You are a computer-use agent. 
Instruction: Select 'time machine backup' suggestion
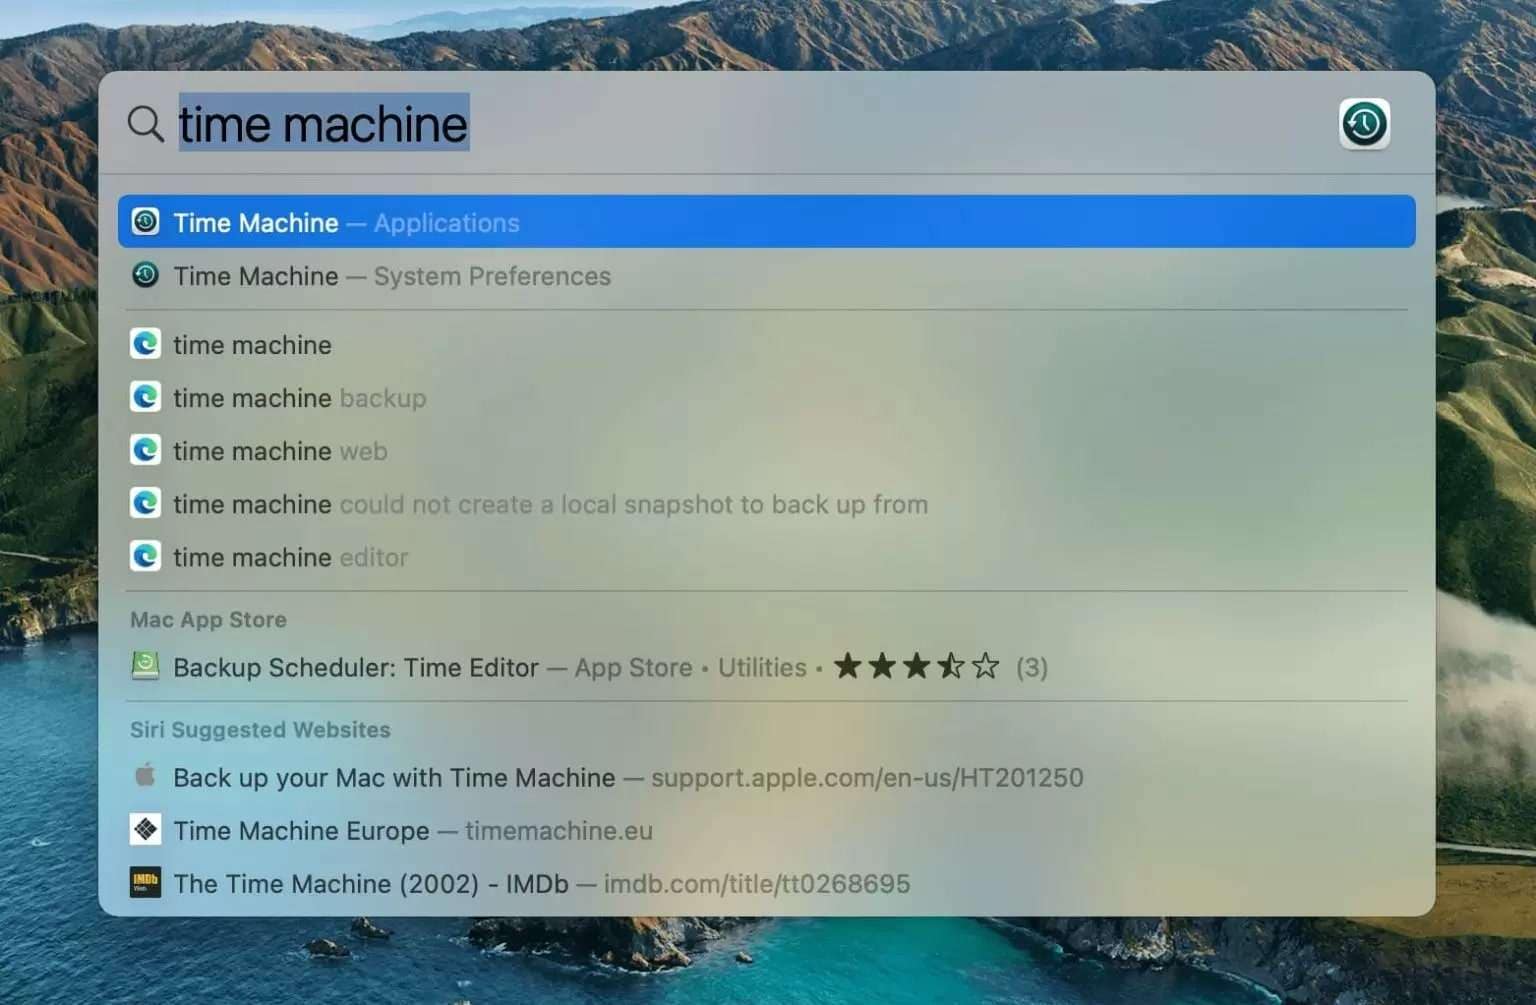click(x=766, y=398)
